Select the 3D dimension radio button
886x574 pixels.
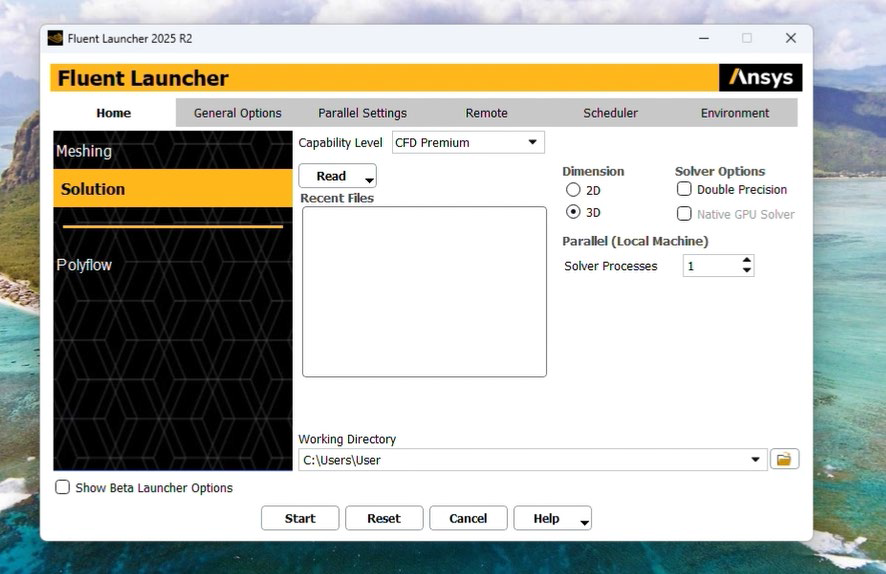click(x=573, y=212)
